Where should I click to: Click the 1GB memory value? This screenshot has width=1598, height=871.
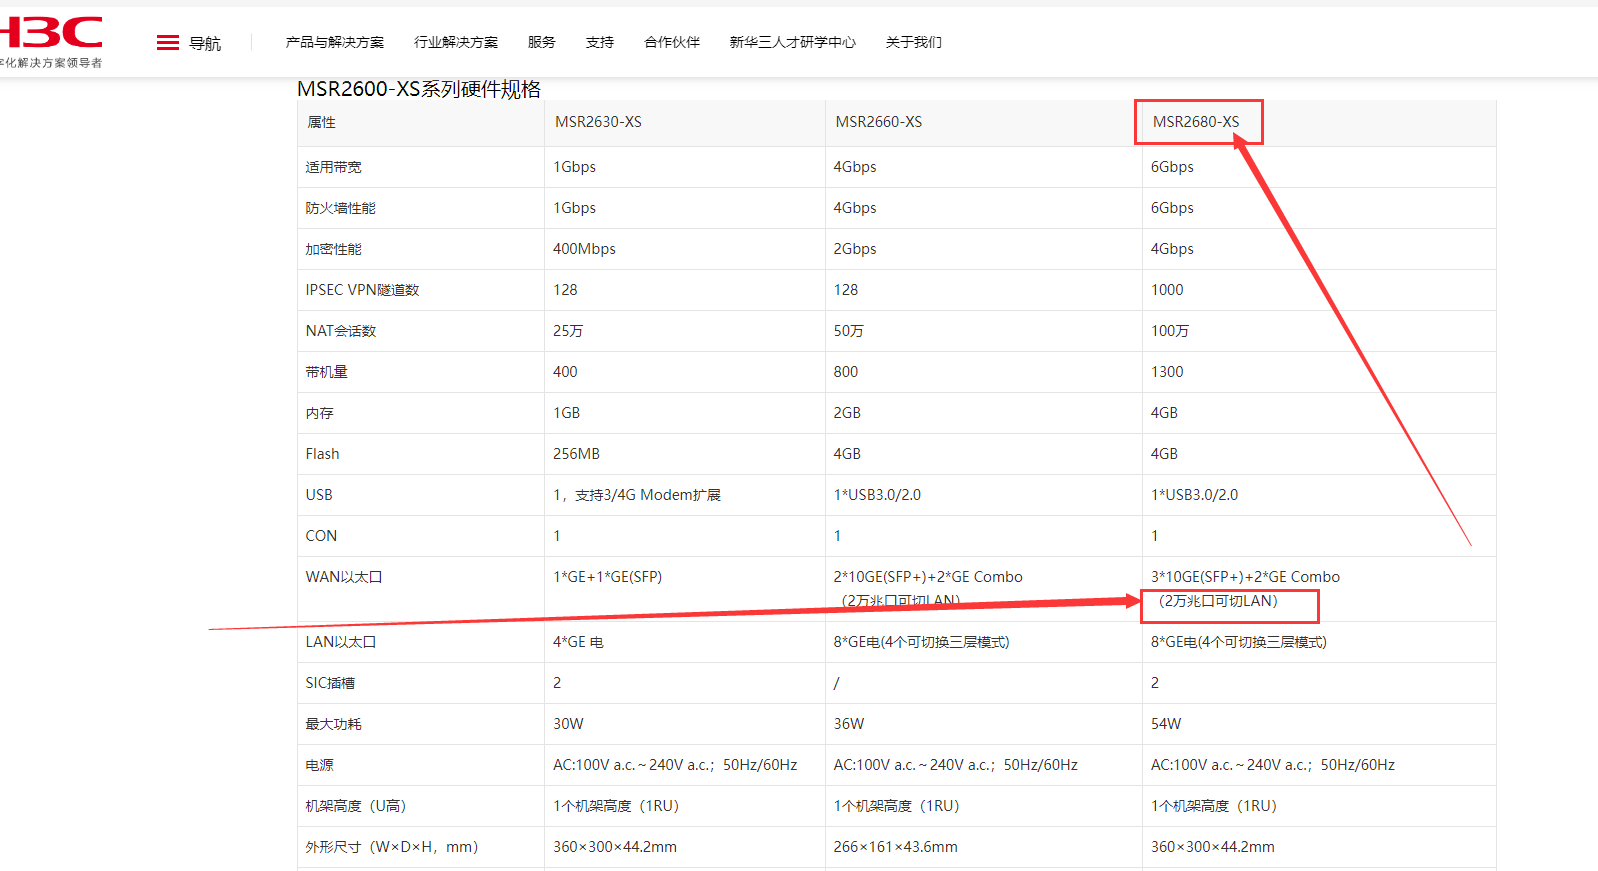566,413
